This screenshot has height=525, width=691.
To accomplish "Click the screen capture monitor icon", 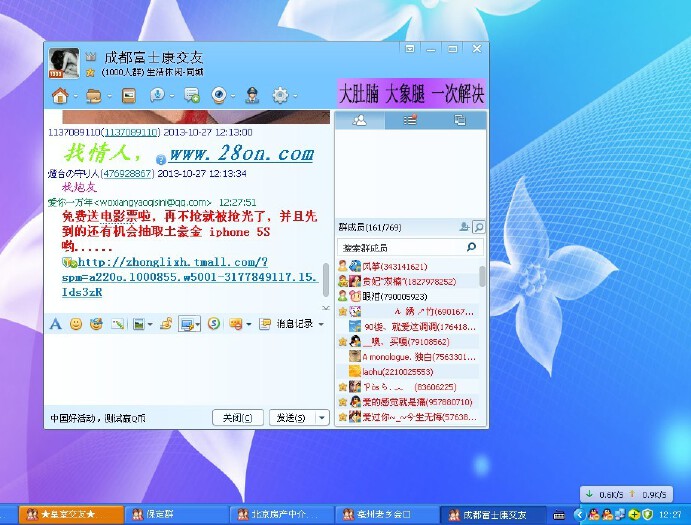I will (187, 324).
